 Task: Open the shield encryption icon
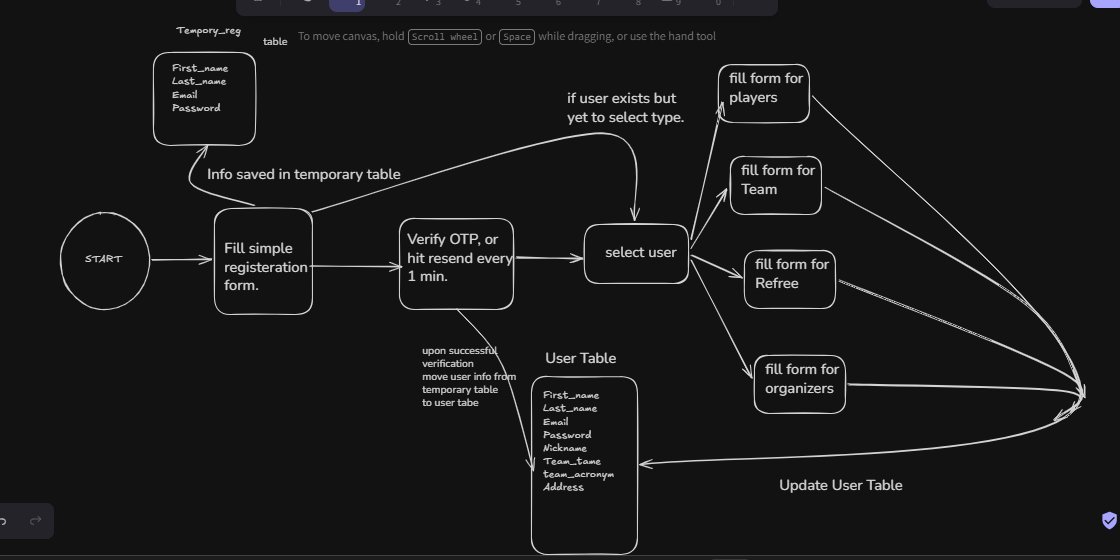(1109, 520)
